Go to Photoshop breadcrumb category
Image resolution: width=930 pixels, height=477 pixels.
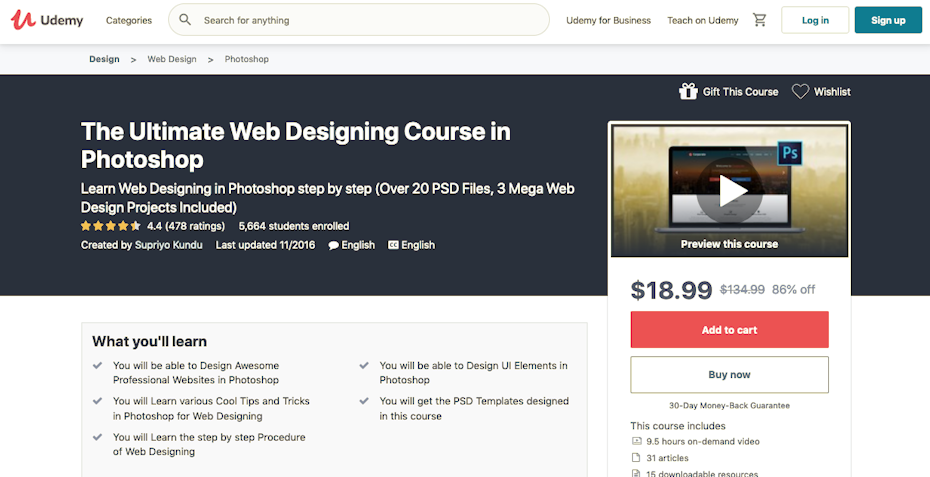(246, 59)
